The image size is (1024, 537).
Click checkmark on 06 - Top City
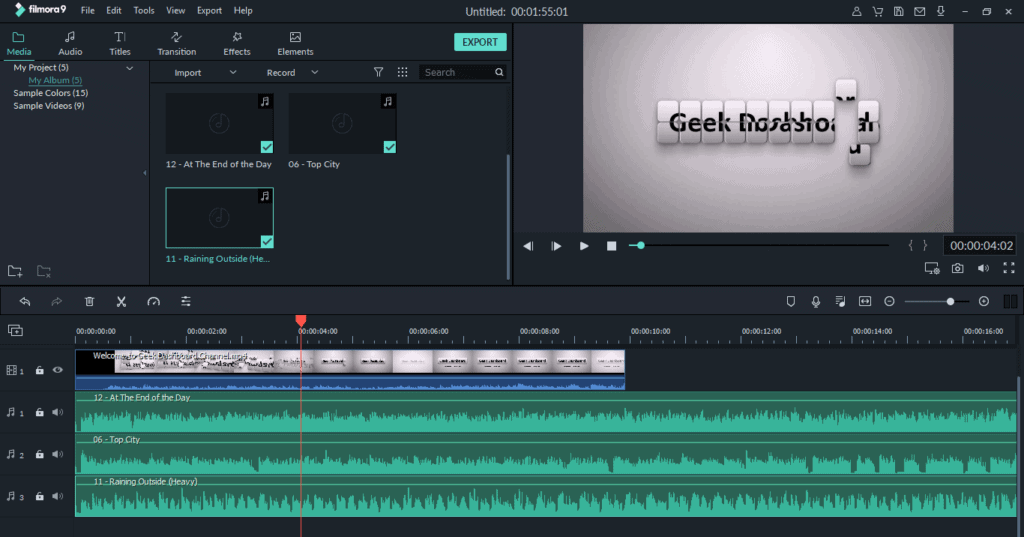389,147
